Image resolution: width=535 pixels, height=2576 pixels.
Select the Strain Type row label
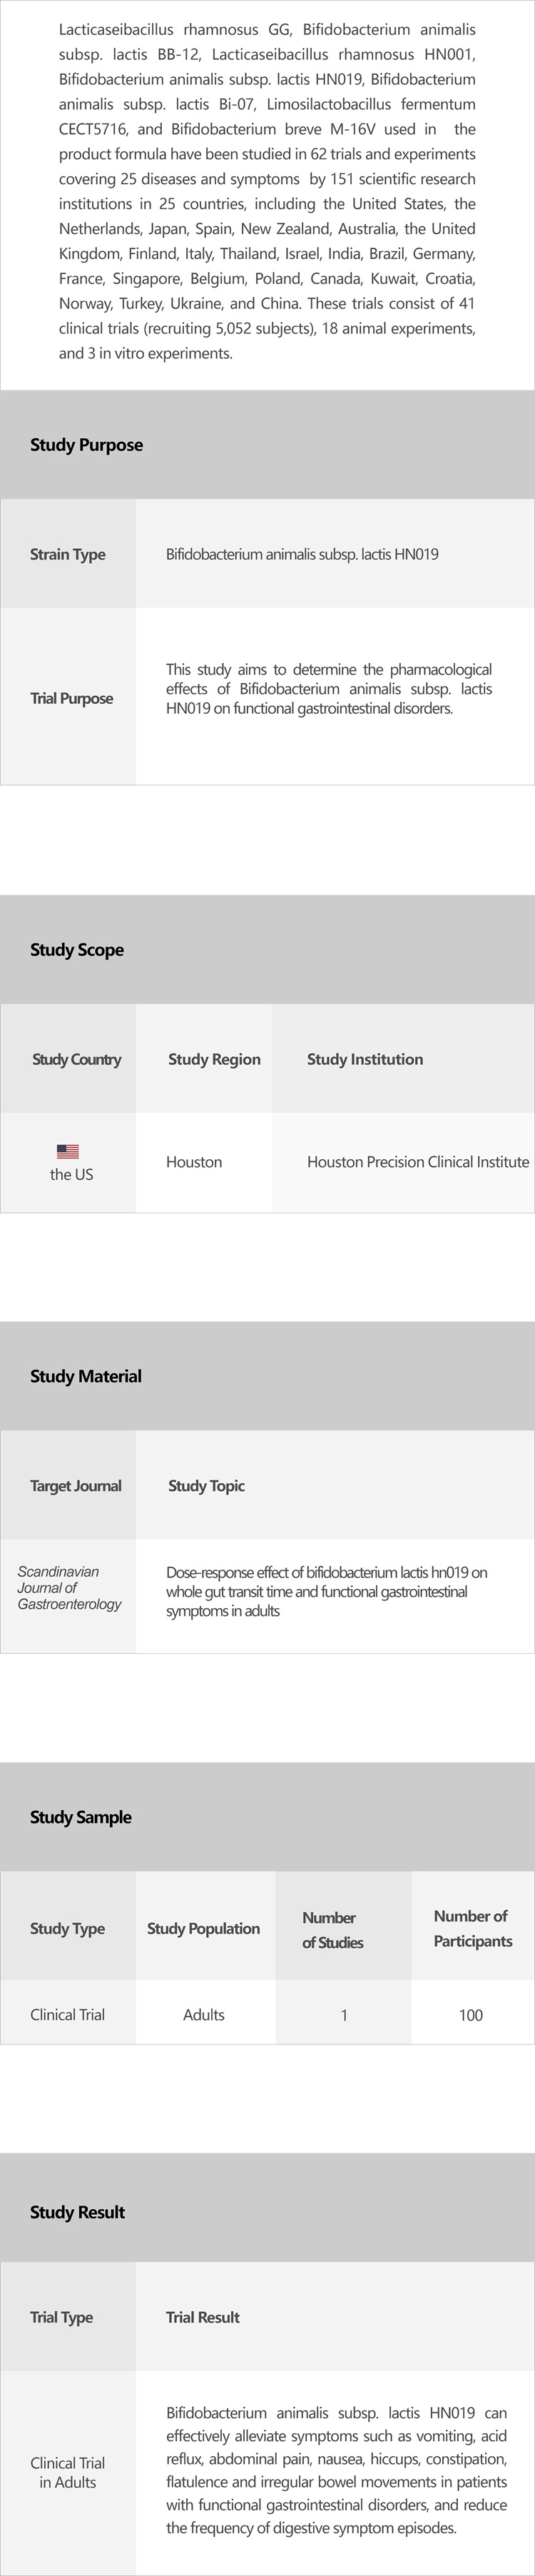point(67,554)
